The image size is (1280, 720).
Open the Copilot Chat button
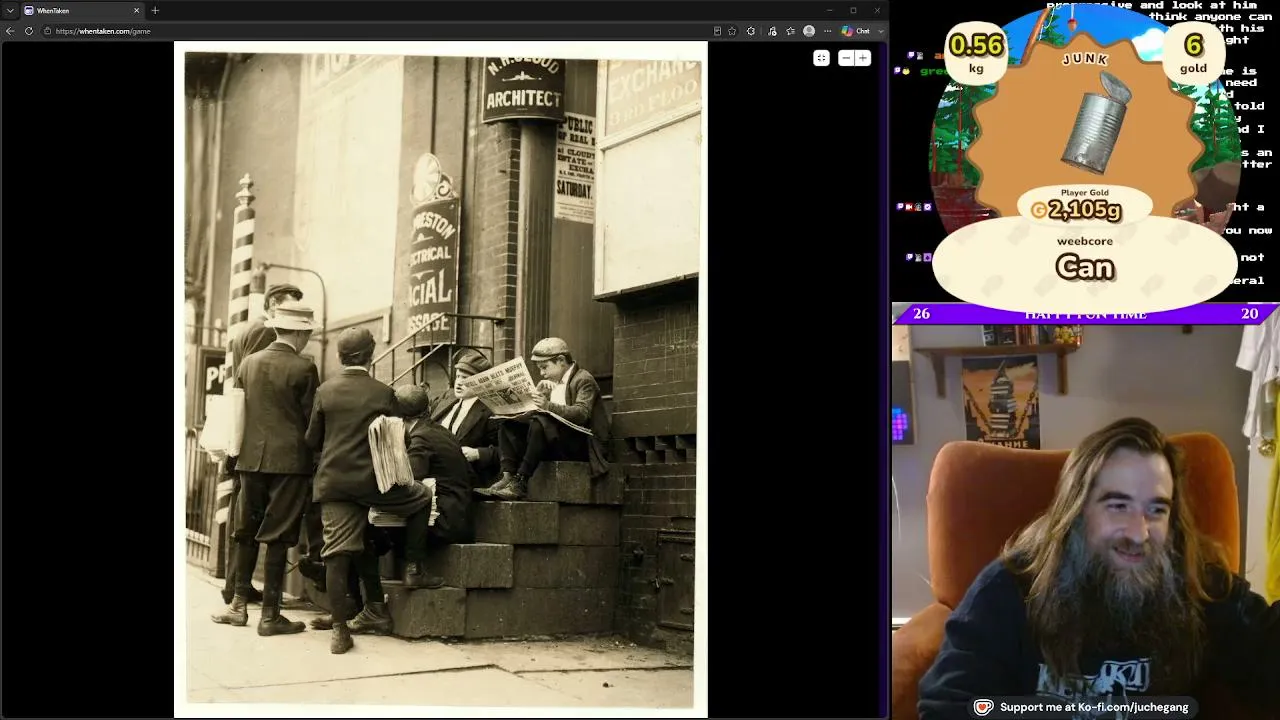[856, 31]
